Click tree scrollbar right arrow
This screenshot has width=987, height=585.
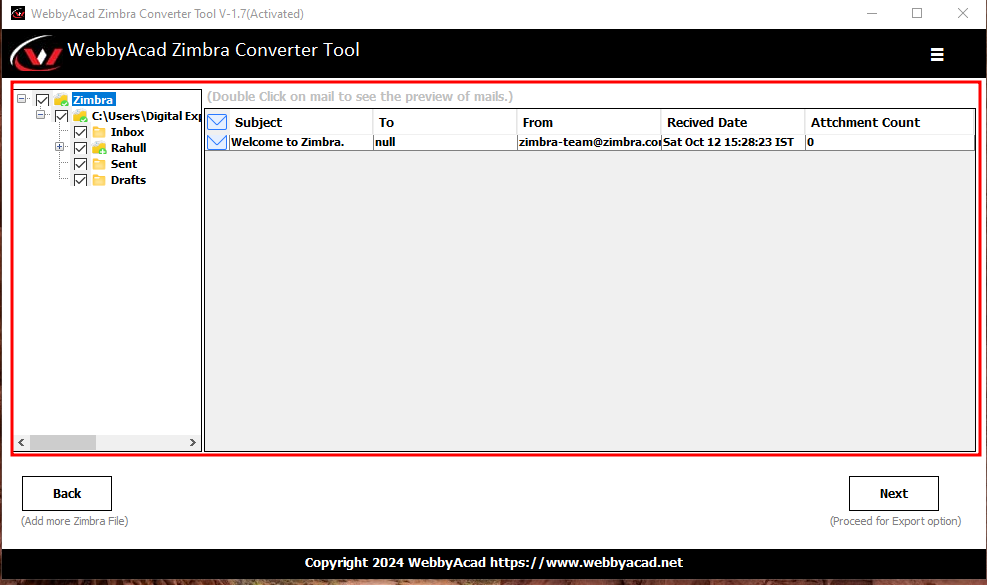[x=193, y=442]
